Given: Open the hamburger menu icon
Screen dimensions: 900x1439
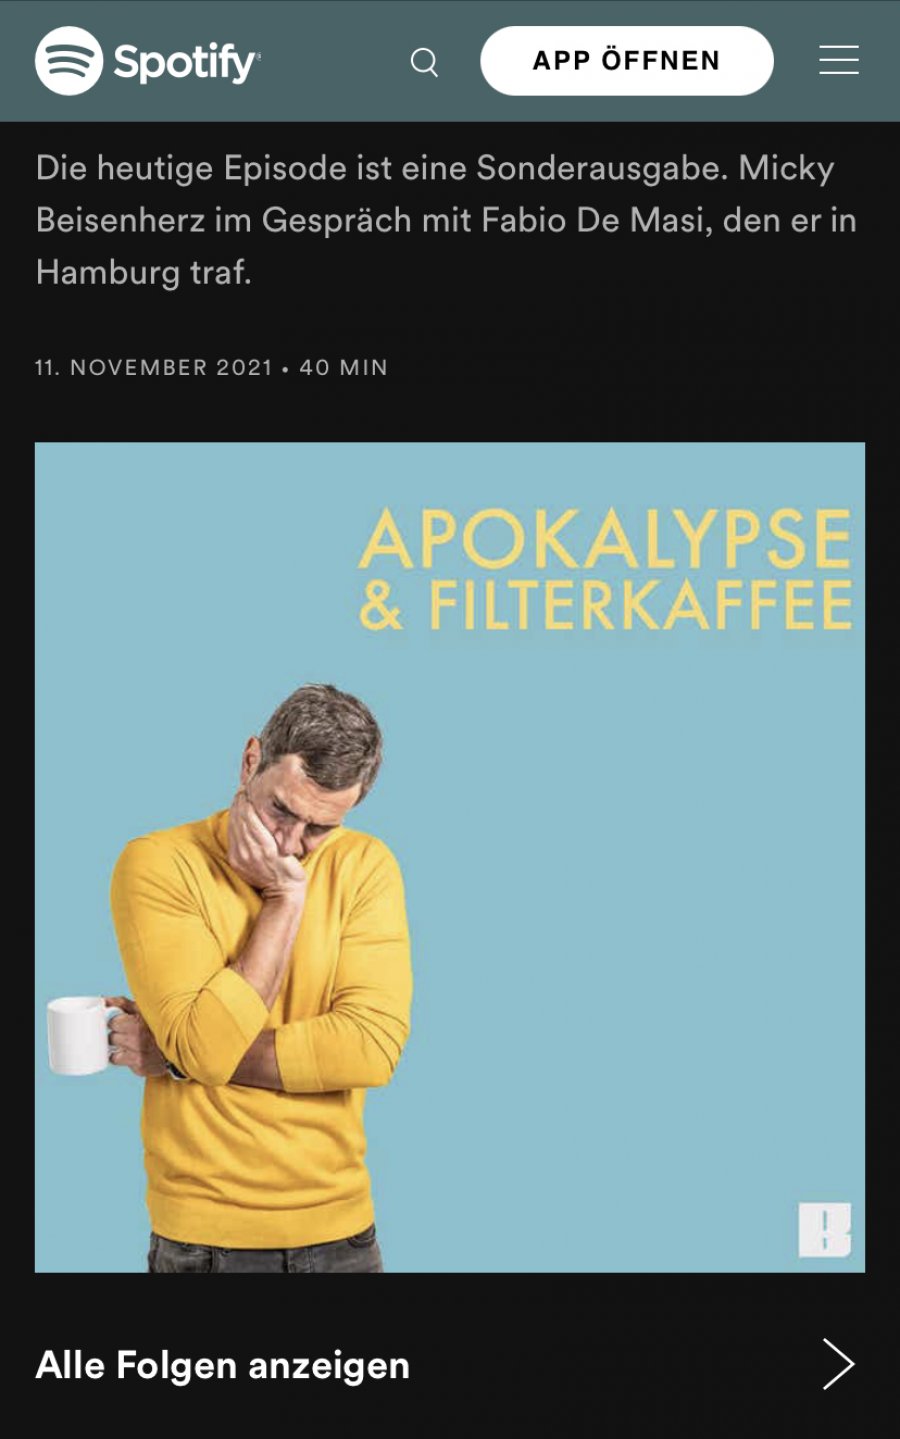Looking at the screenshot, I should pyautogui.click(x=839, y=61).
